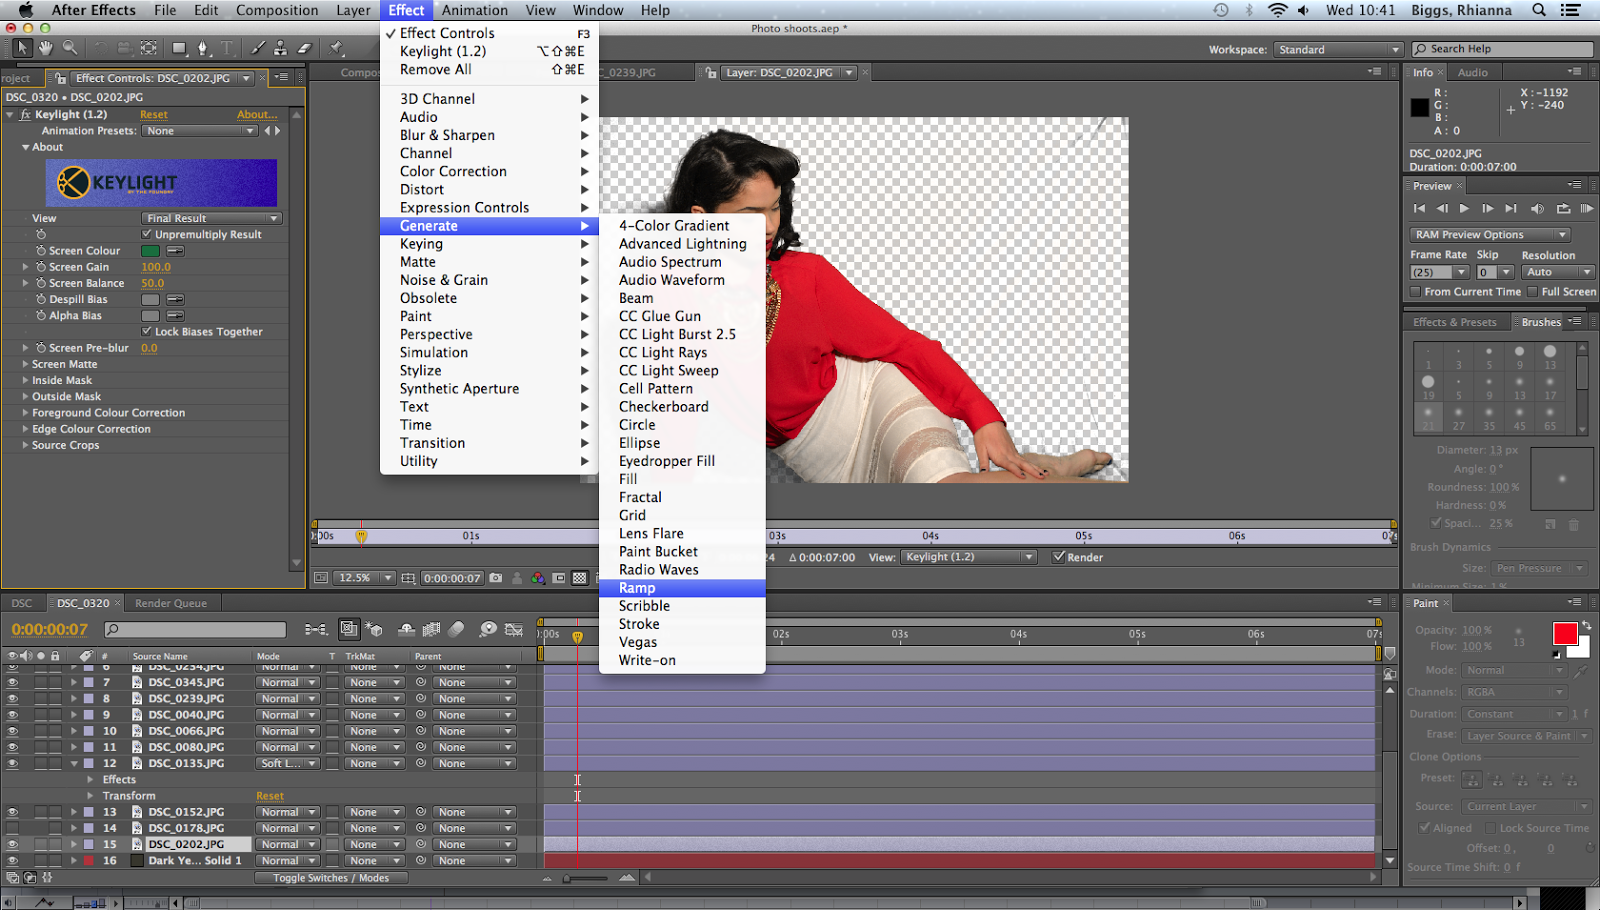Toggle visibility of layer DSC_0080.JPG
Screen dimensions: 1600x910
12,747
